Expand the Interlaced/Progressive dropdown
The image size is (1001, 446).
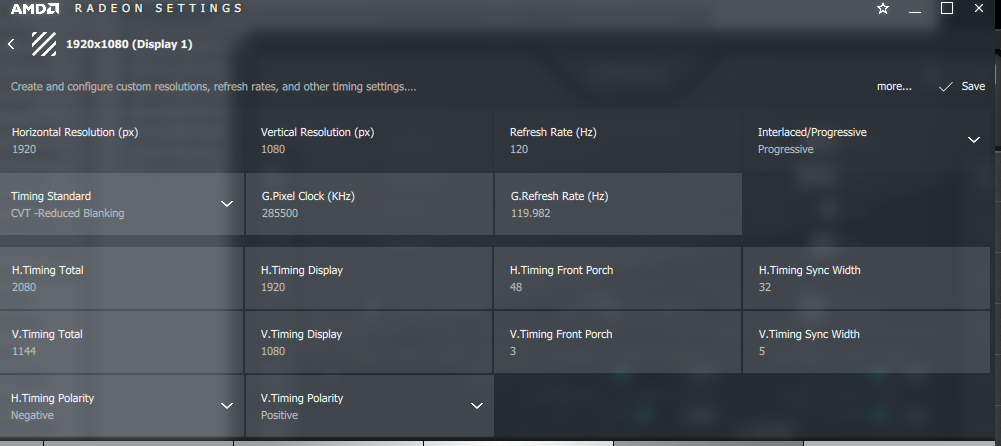[x=974, y=140]
